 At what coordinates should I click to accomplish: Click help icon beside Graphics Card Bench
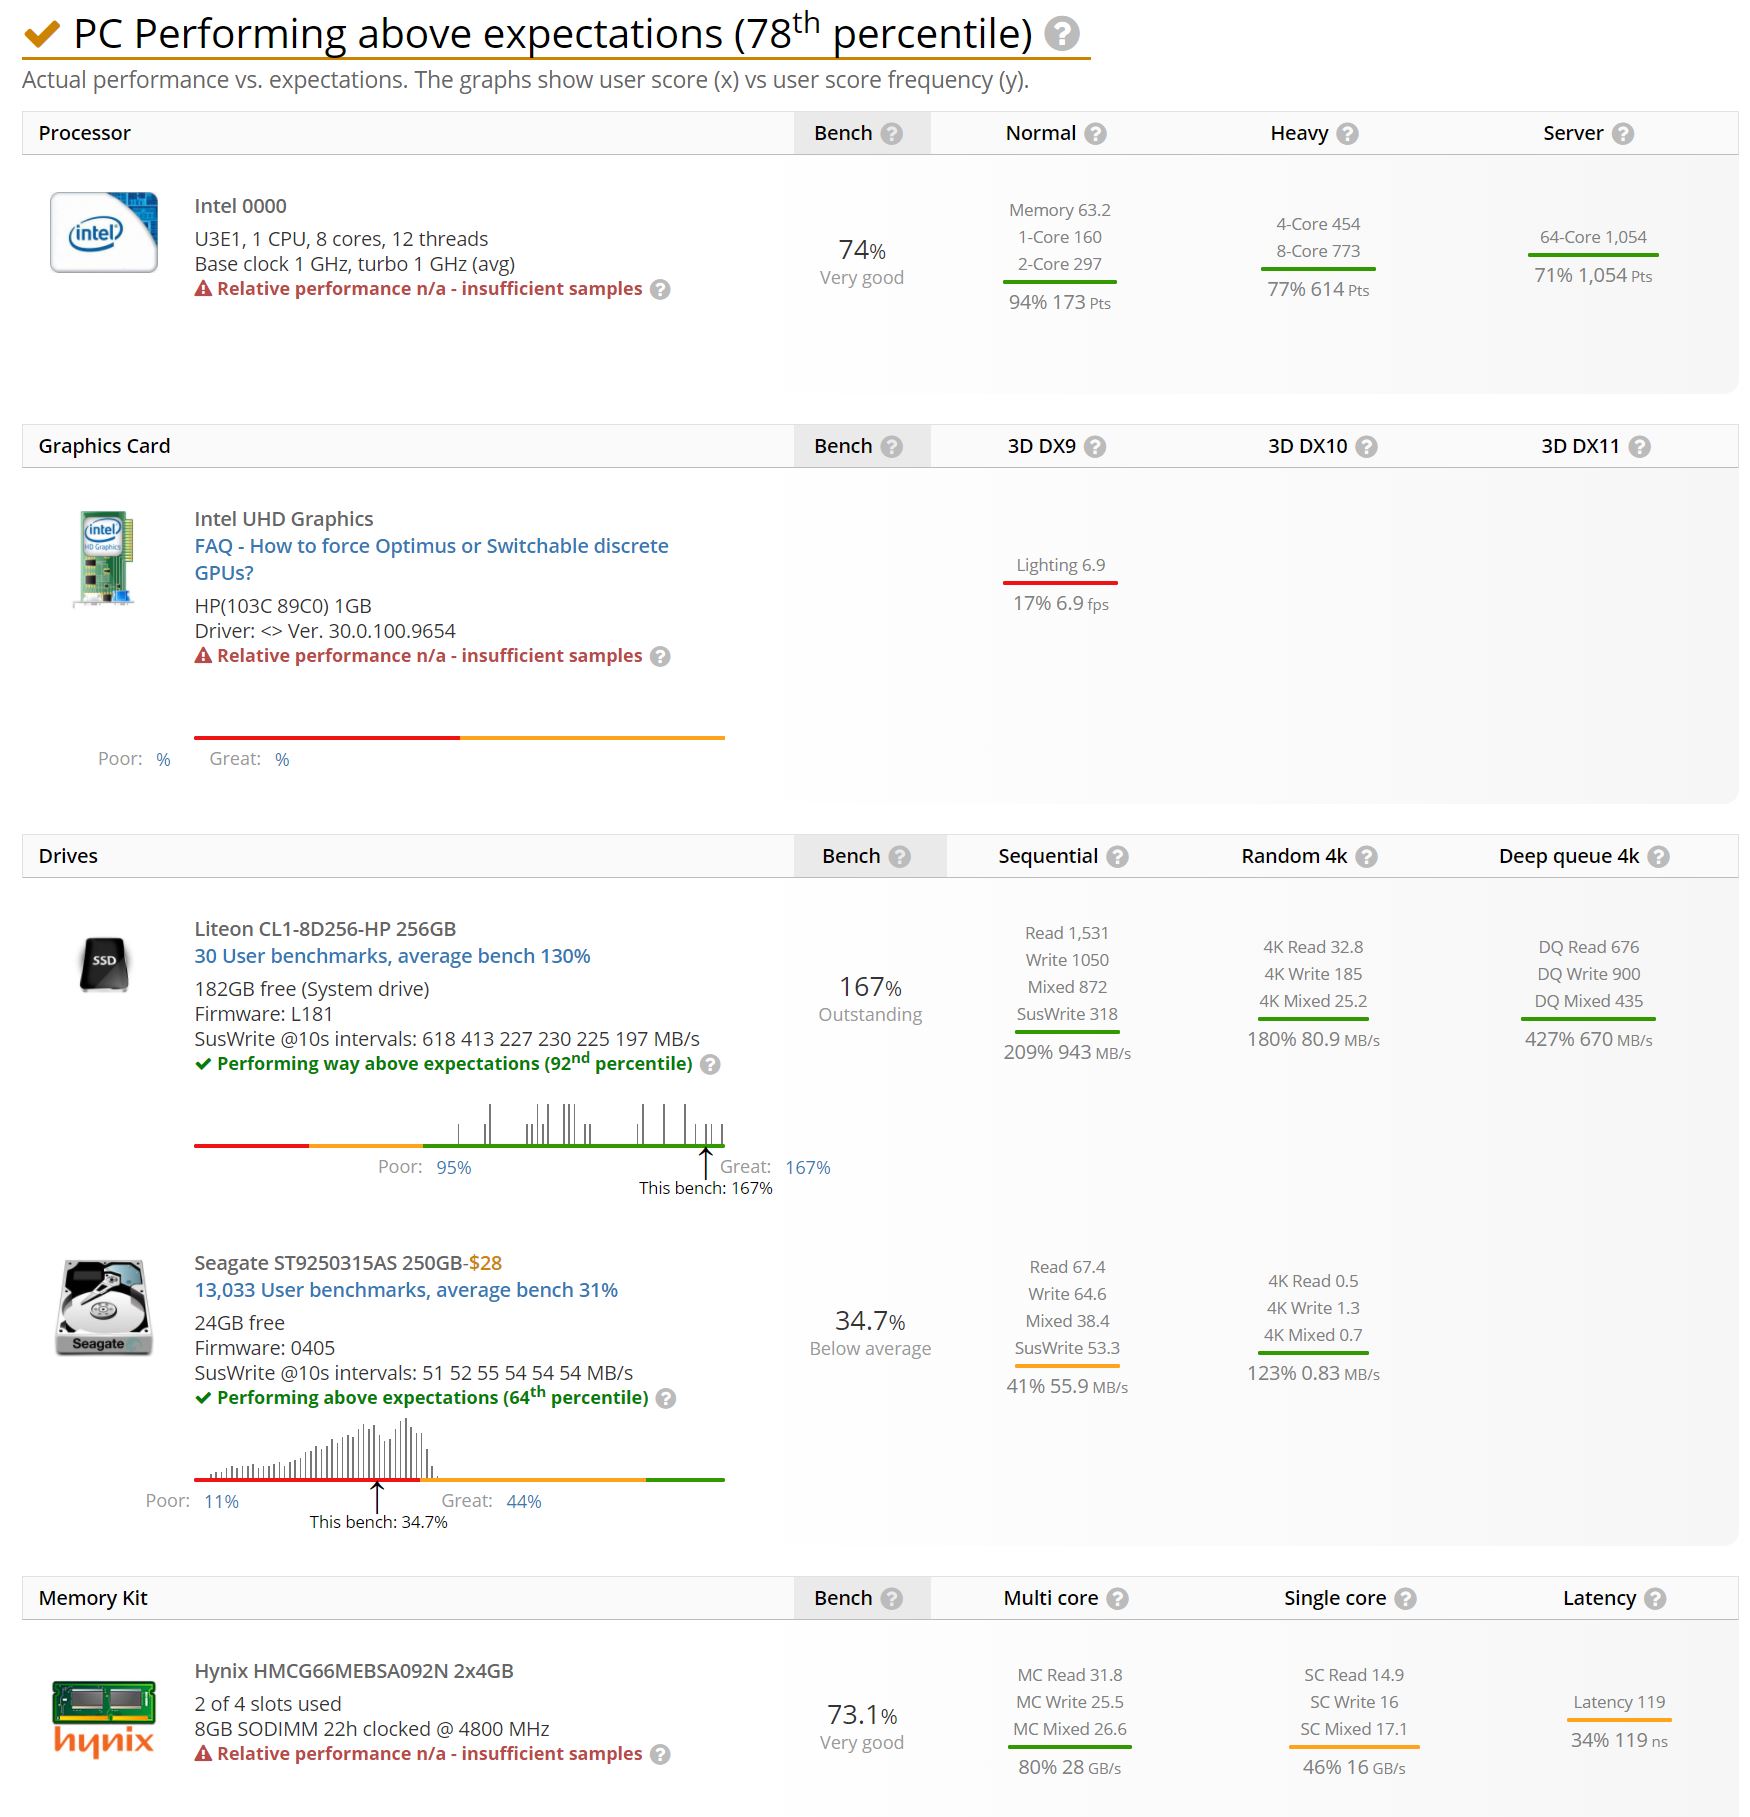pyautogui.click(x=892, y=447)
